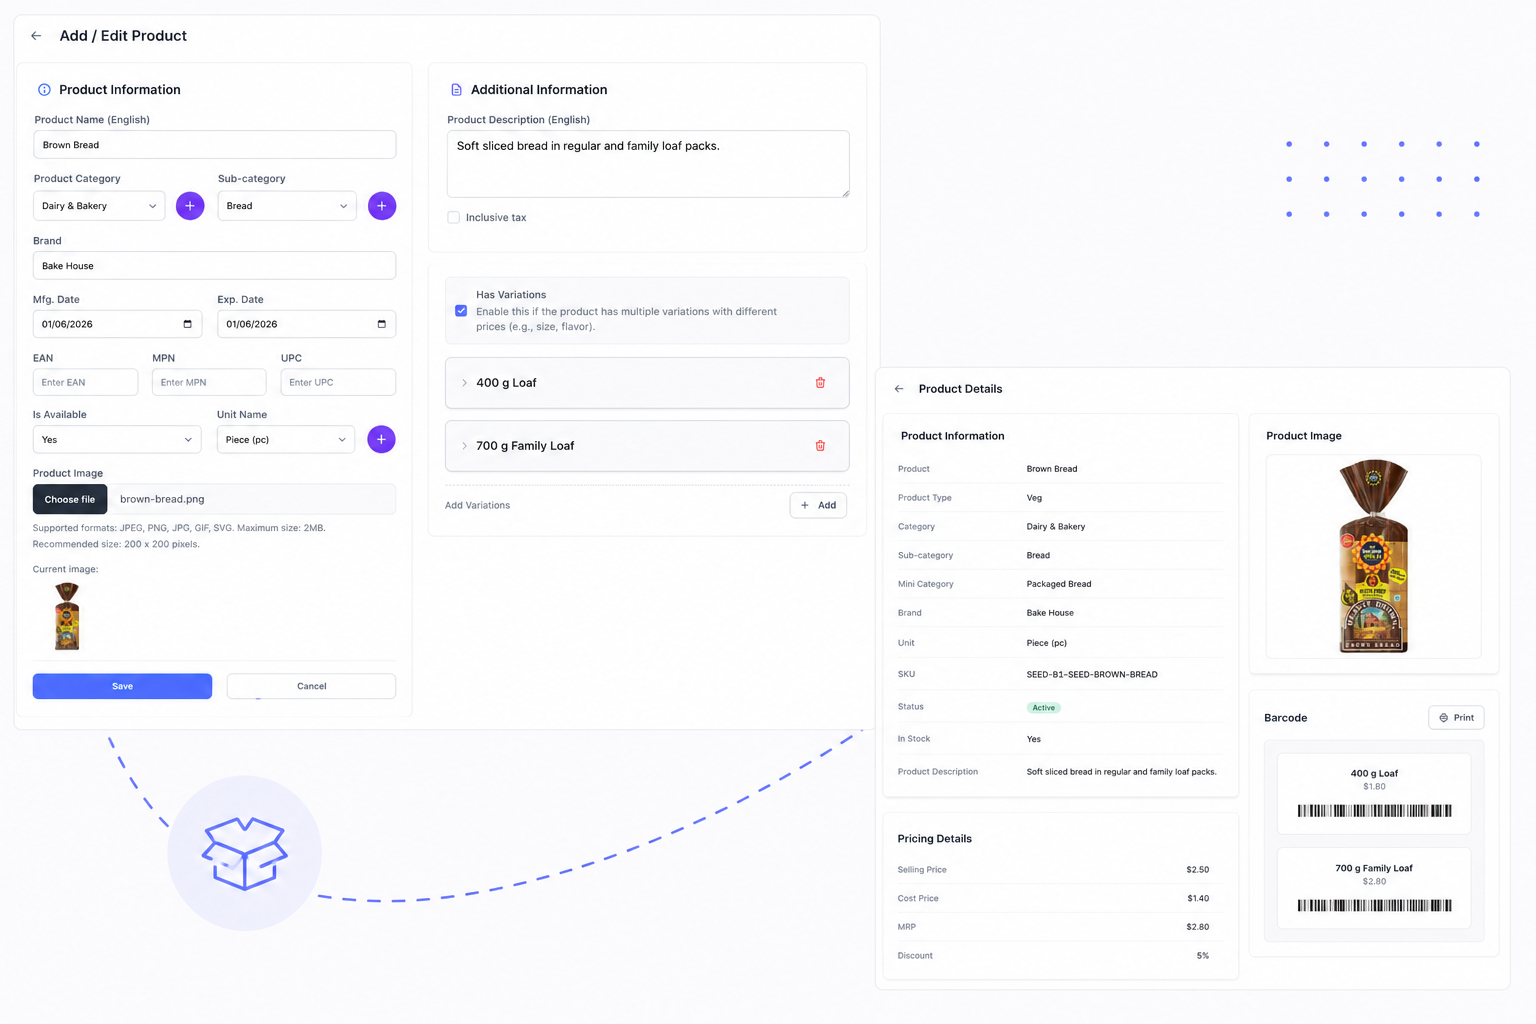Click the Selling Price value $2.50
Viewport: 1536px width, 1024px height.
[1197, 870]
